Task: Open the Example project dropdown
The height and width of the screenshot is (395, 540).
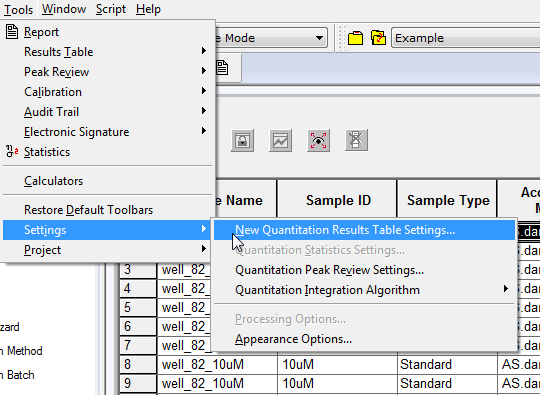Action: click(466, 38)
